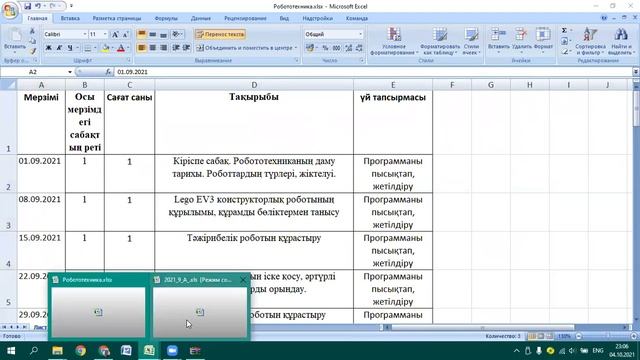This screenshot has width=640, height=360.
Task: Click AutoSum sigma icon
Action: (564, 31)
